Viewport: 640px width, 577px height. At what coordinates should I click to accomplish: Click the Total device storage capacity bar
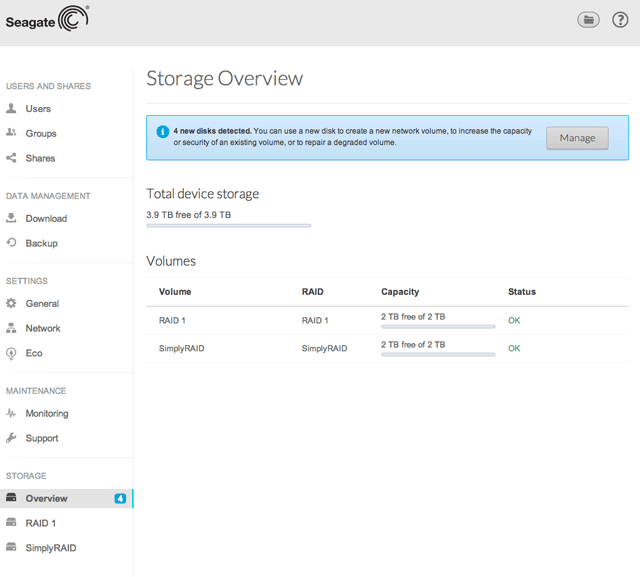pyautogui.click(x=229, y=226)
